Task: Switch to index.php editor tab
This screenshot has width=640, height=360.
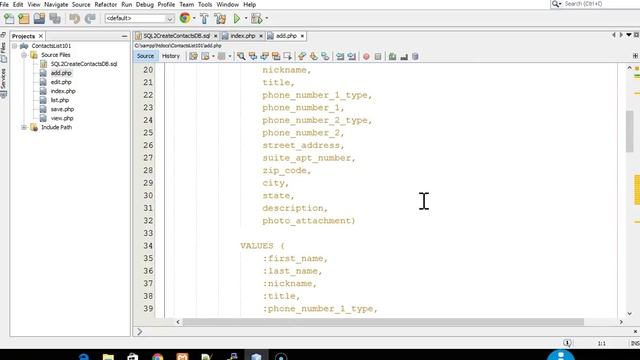Action: (242, 36)
